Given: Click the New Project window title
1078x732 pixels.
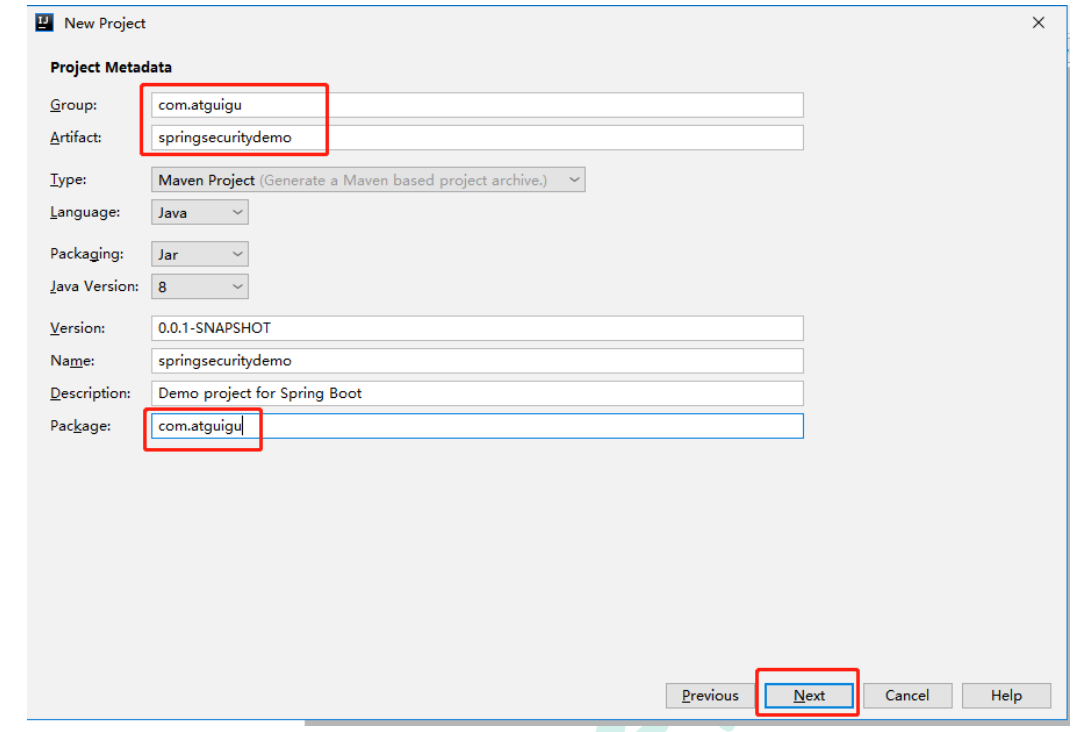Looking at the screenshot, I should [x=104, y=23].
